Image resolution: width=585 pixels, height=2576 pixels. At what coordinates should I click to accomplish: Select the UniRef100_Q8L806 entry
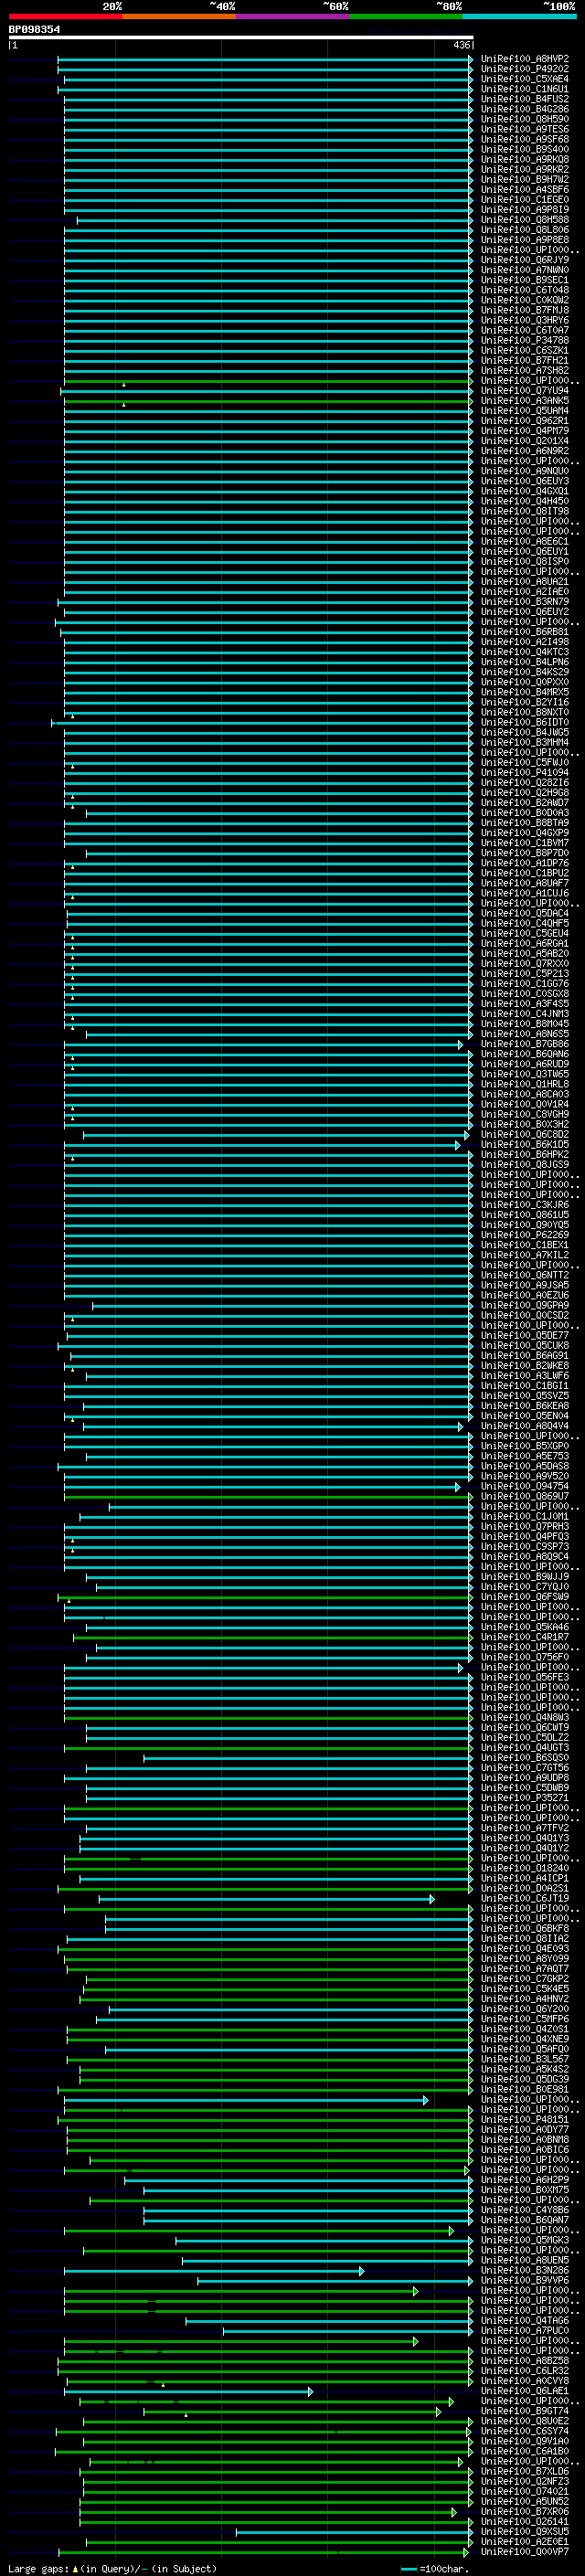pos(524,230)
